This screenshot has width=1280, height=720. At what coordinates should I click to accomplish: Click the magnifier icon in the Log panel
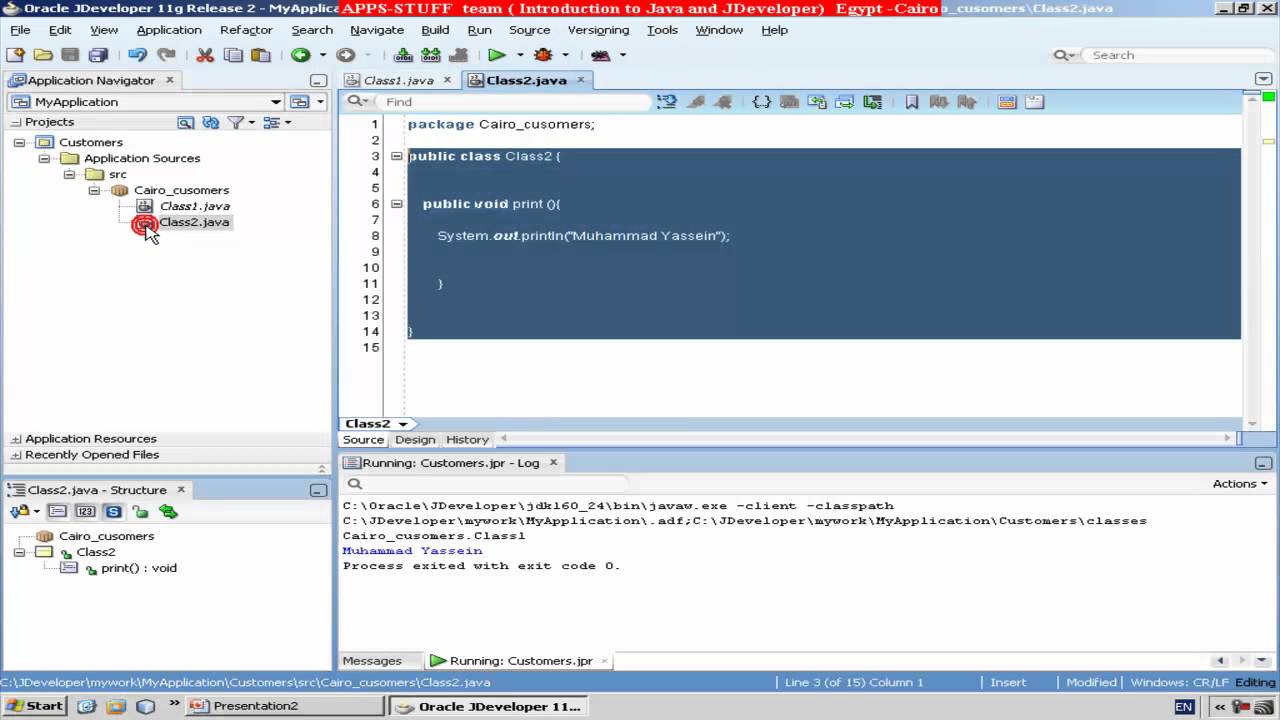click(x=354, y=483)
